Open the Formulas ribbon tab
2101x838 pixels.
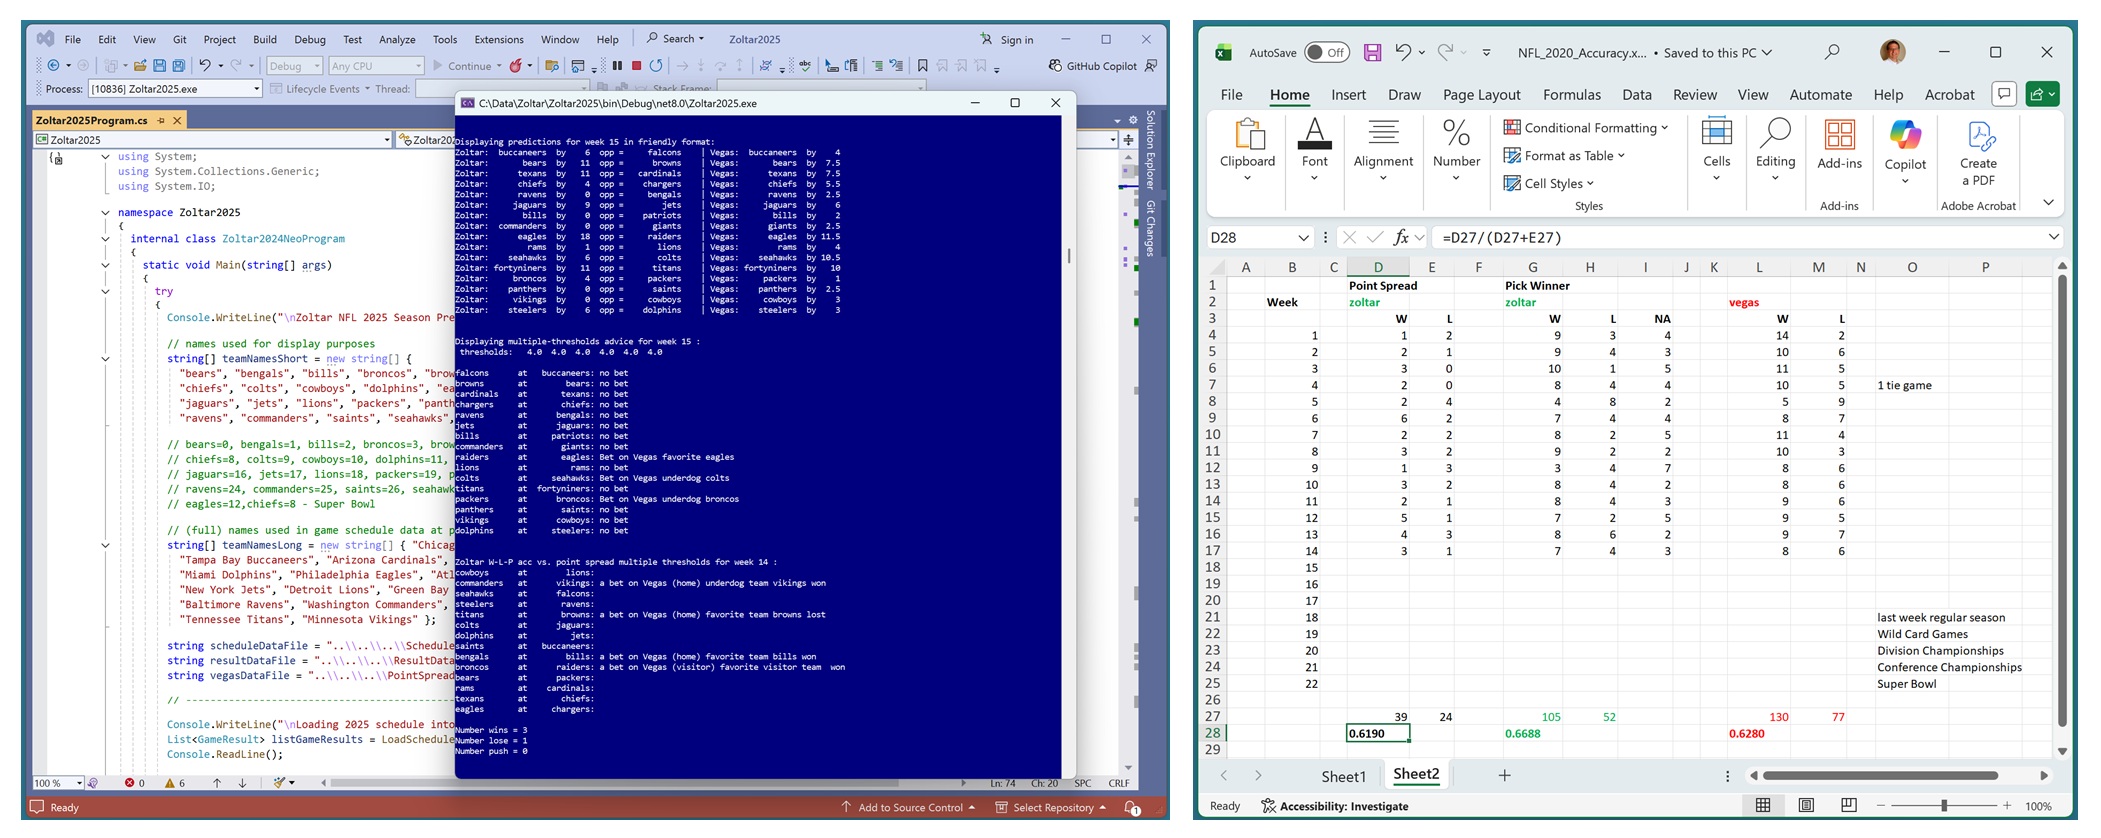tap(1571, 95)
